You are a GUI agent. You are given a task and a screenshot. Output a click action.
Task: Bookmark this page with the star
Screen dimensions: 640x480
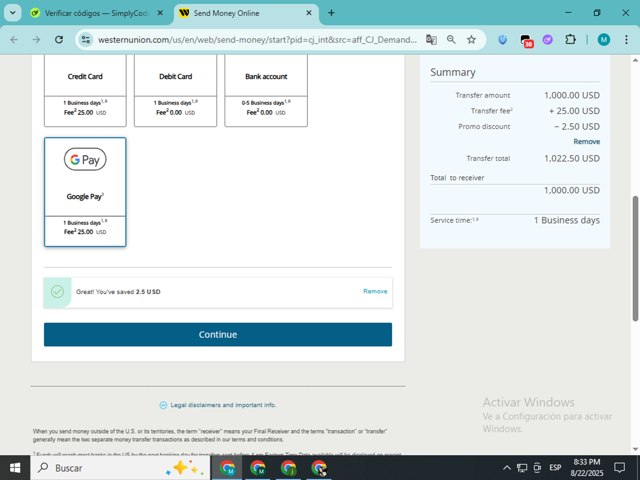[471, 40]
